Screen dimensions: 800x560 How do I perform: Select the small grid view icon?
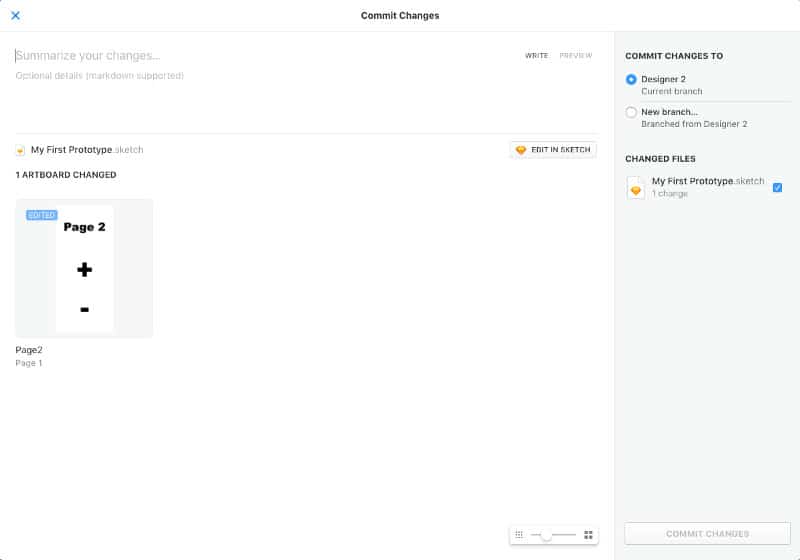[x=519, y=534]
